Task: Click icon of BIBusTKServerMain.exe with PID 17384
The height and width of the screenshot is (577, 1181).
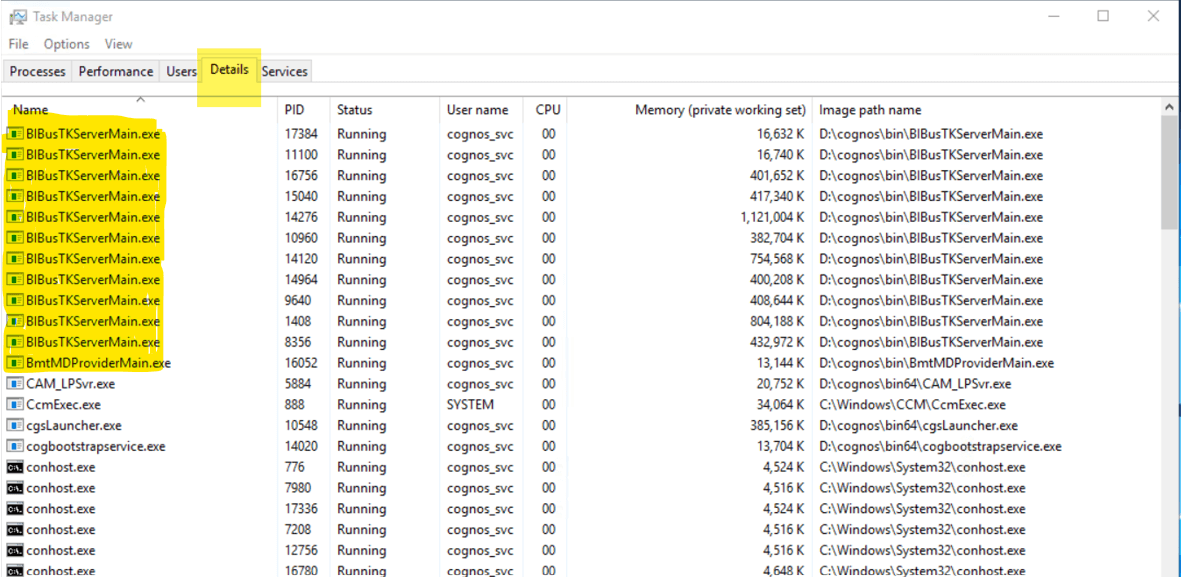Action: 15,134
